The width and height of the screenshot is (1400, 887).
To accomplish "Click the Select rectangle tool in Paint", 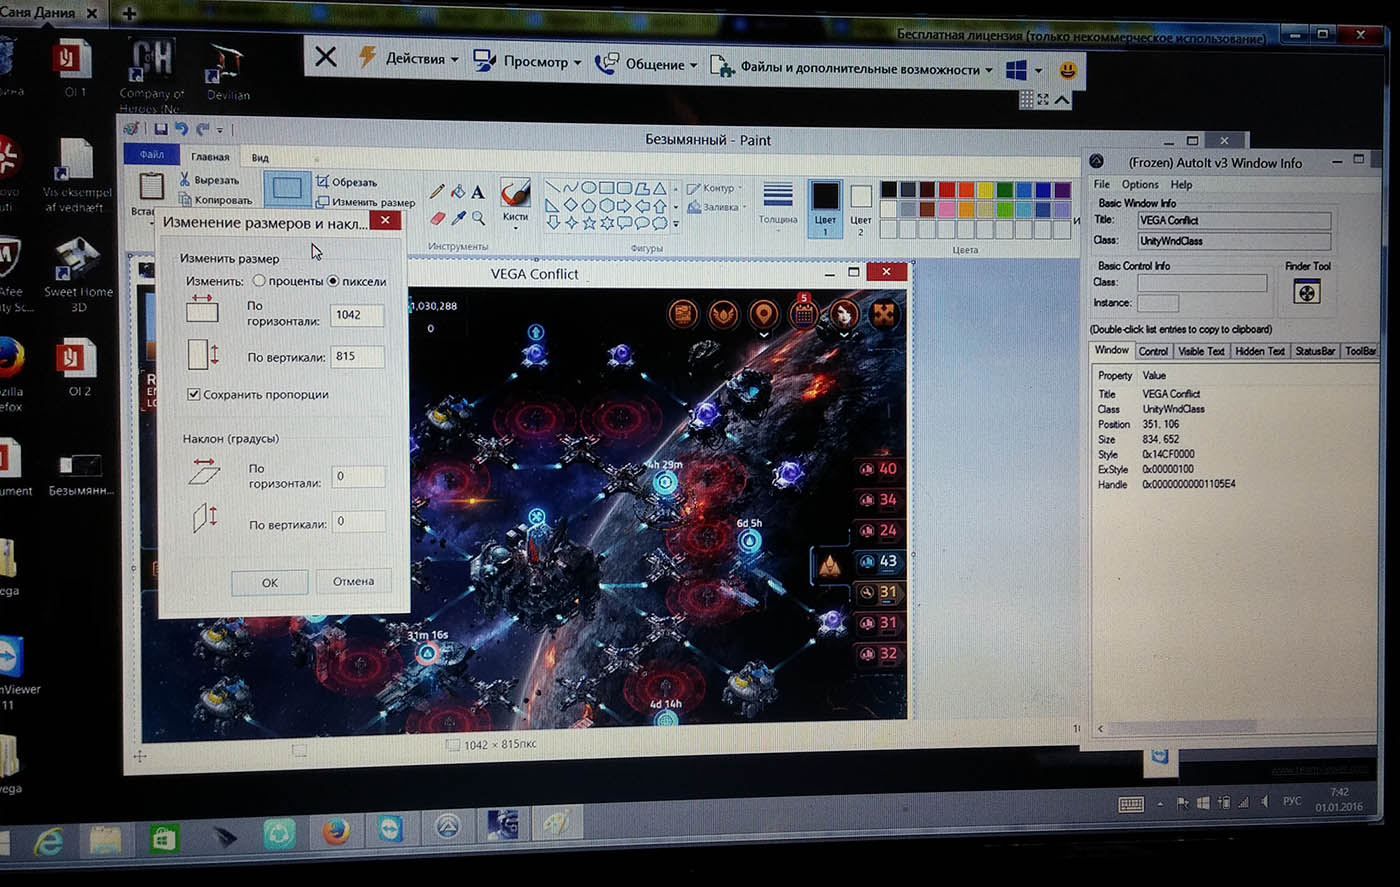I will click(287, 188).
